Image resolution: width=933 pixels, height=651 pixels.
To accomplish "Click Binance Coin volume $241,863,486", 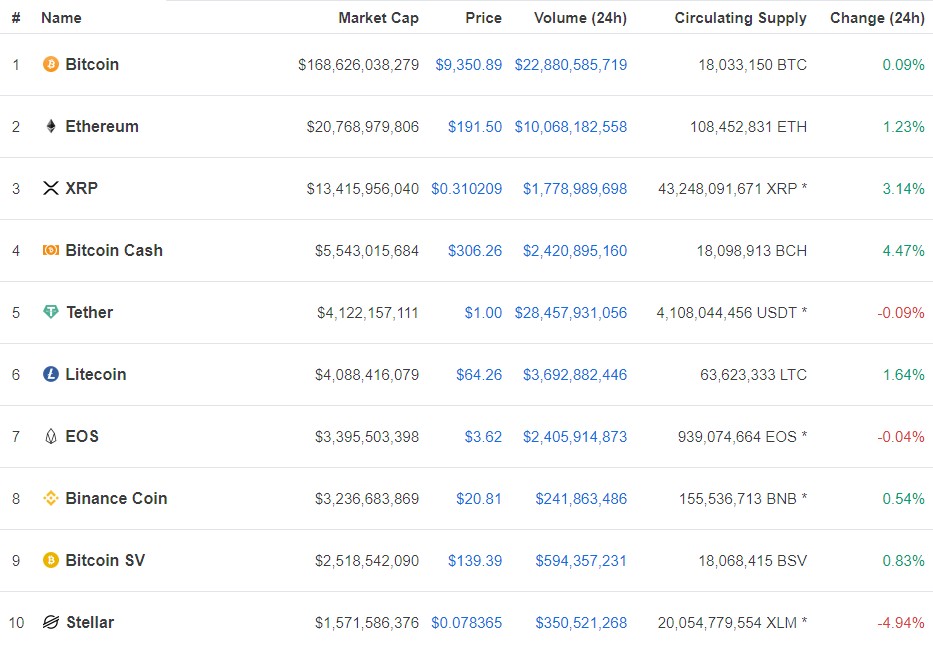I will pyautogui.click(x=581, y=499).
